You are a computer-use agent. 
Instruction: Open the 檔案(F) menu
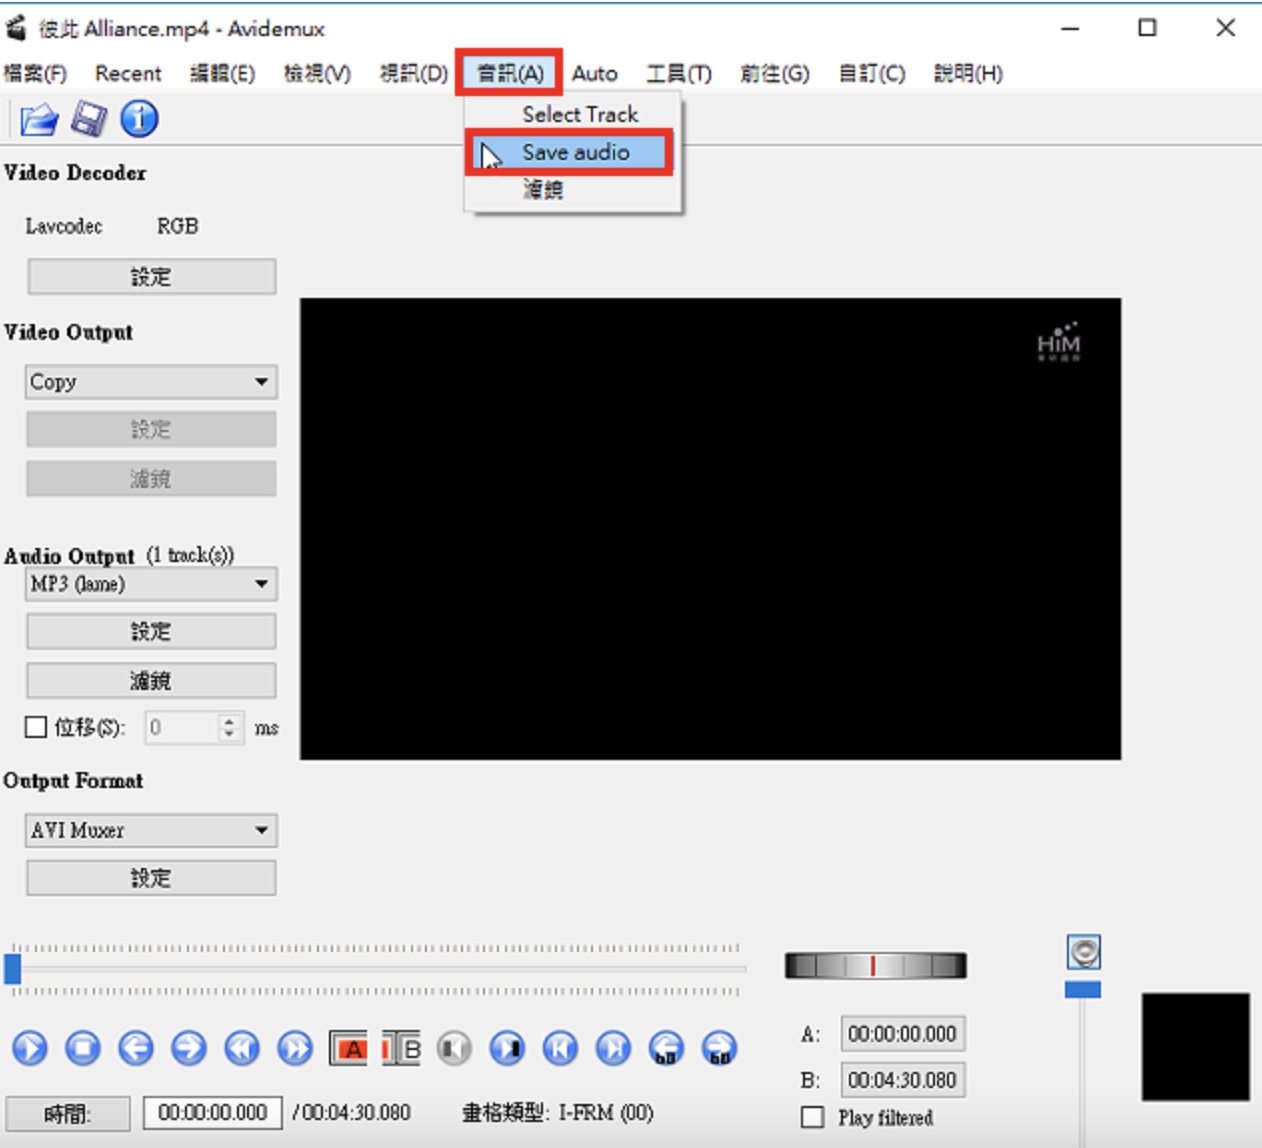[x=35, y=73]
